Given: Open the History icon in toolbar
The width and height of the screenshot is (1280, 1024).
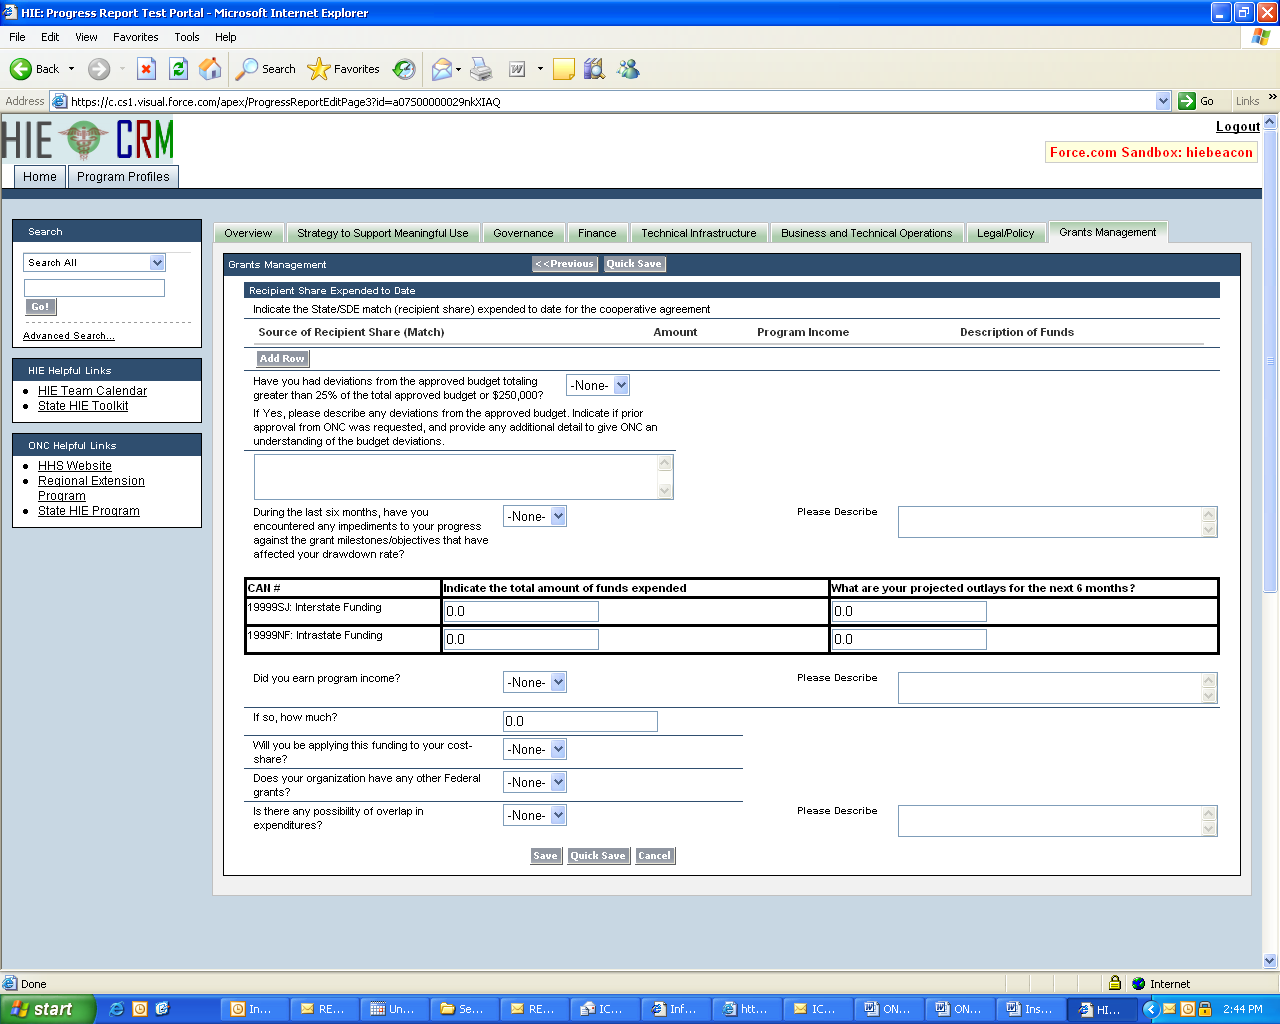Looking at the screenshot, I should (404, 69).
